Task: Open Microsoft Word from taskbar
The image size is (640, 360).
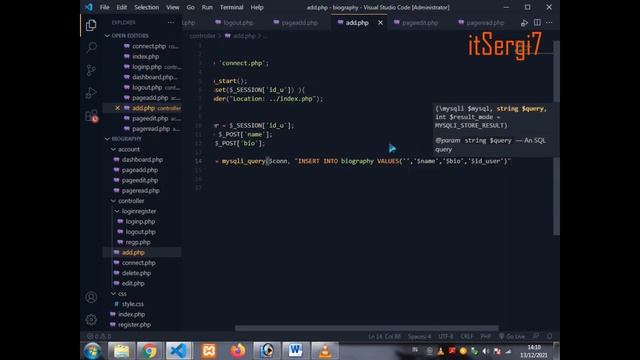Action: [296, 351]
